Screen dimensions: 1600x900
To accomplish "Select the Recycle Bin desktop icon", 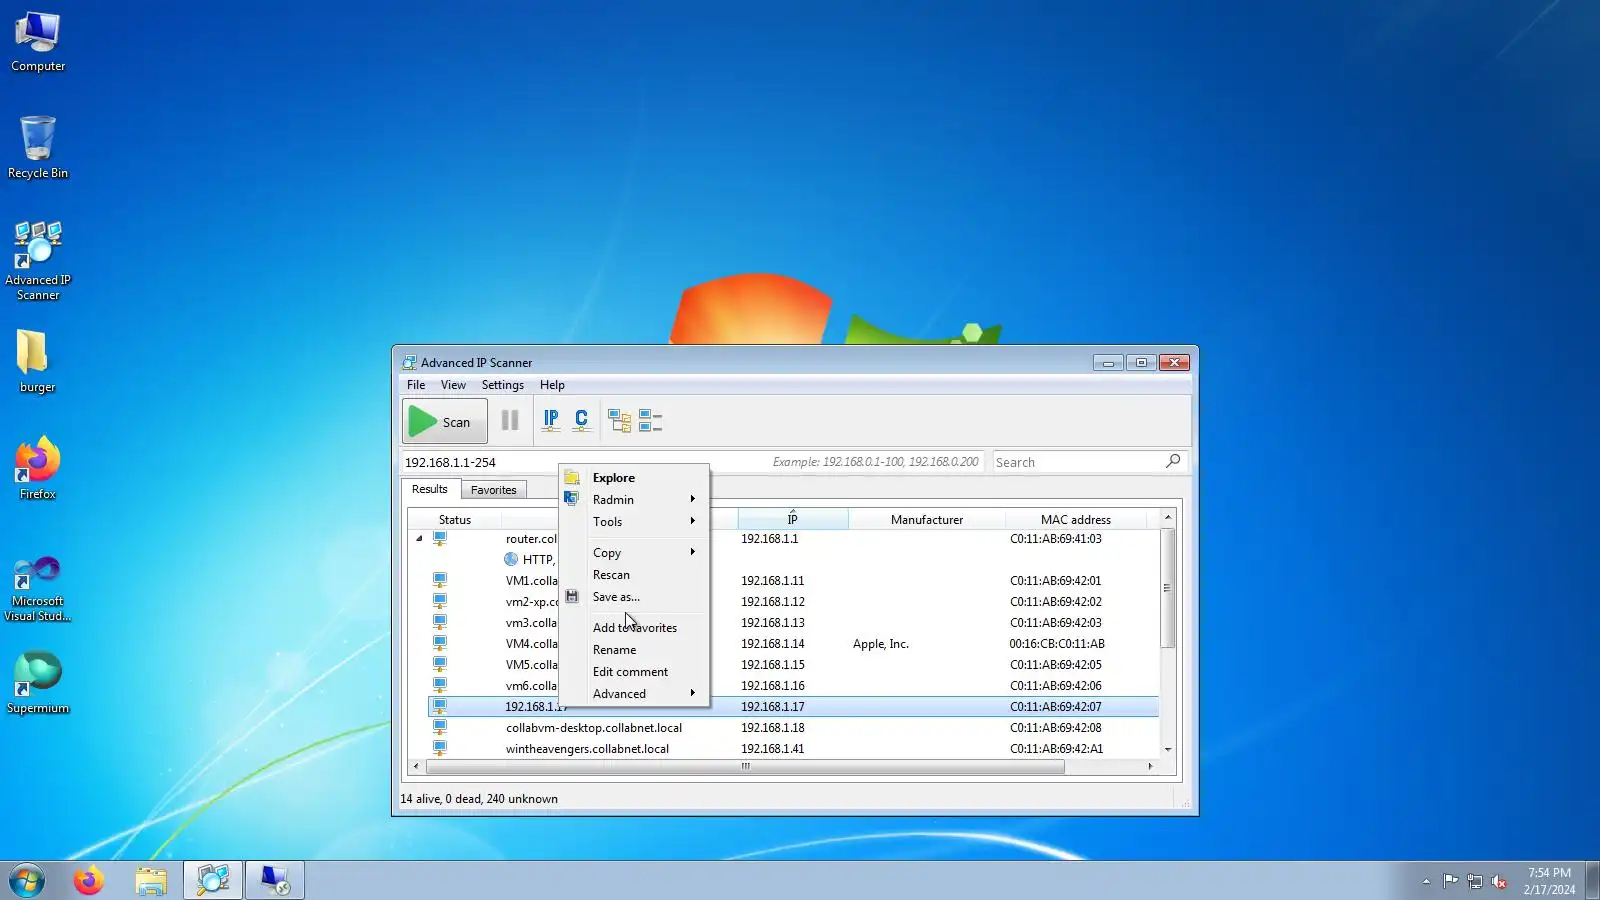I will [x=38, y=148].
